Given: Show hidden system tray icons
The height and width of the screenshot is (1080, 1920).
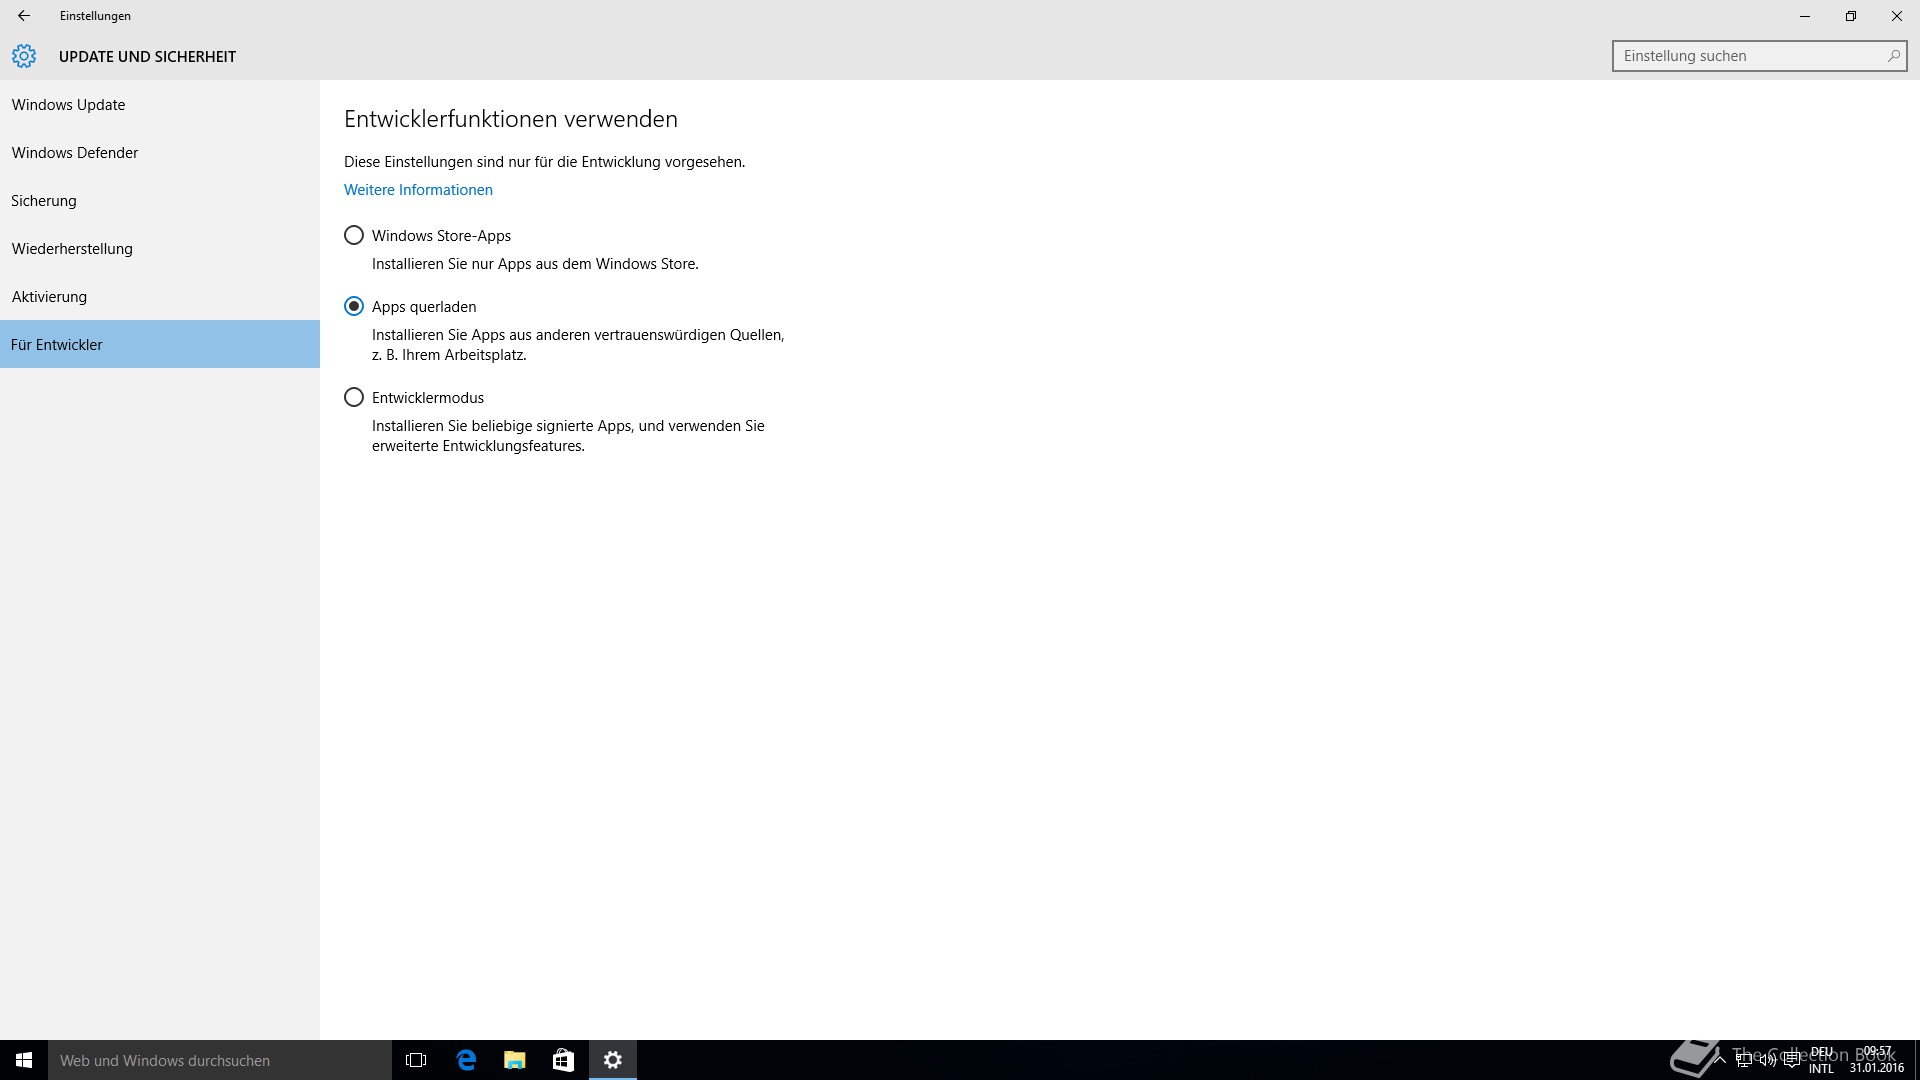Looking at the screenshot, I should click(x=1720, y=1060).
